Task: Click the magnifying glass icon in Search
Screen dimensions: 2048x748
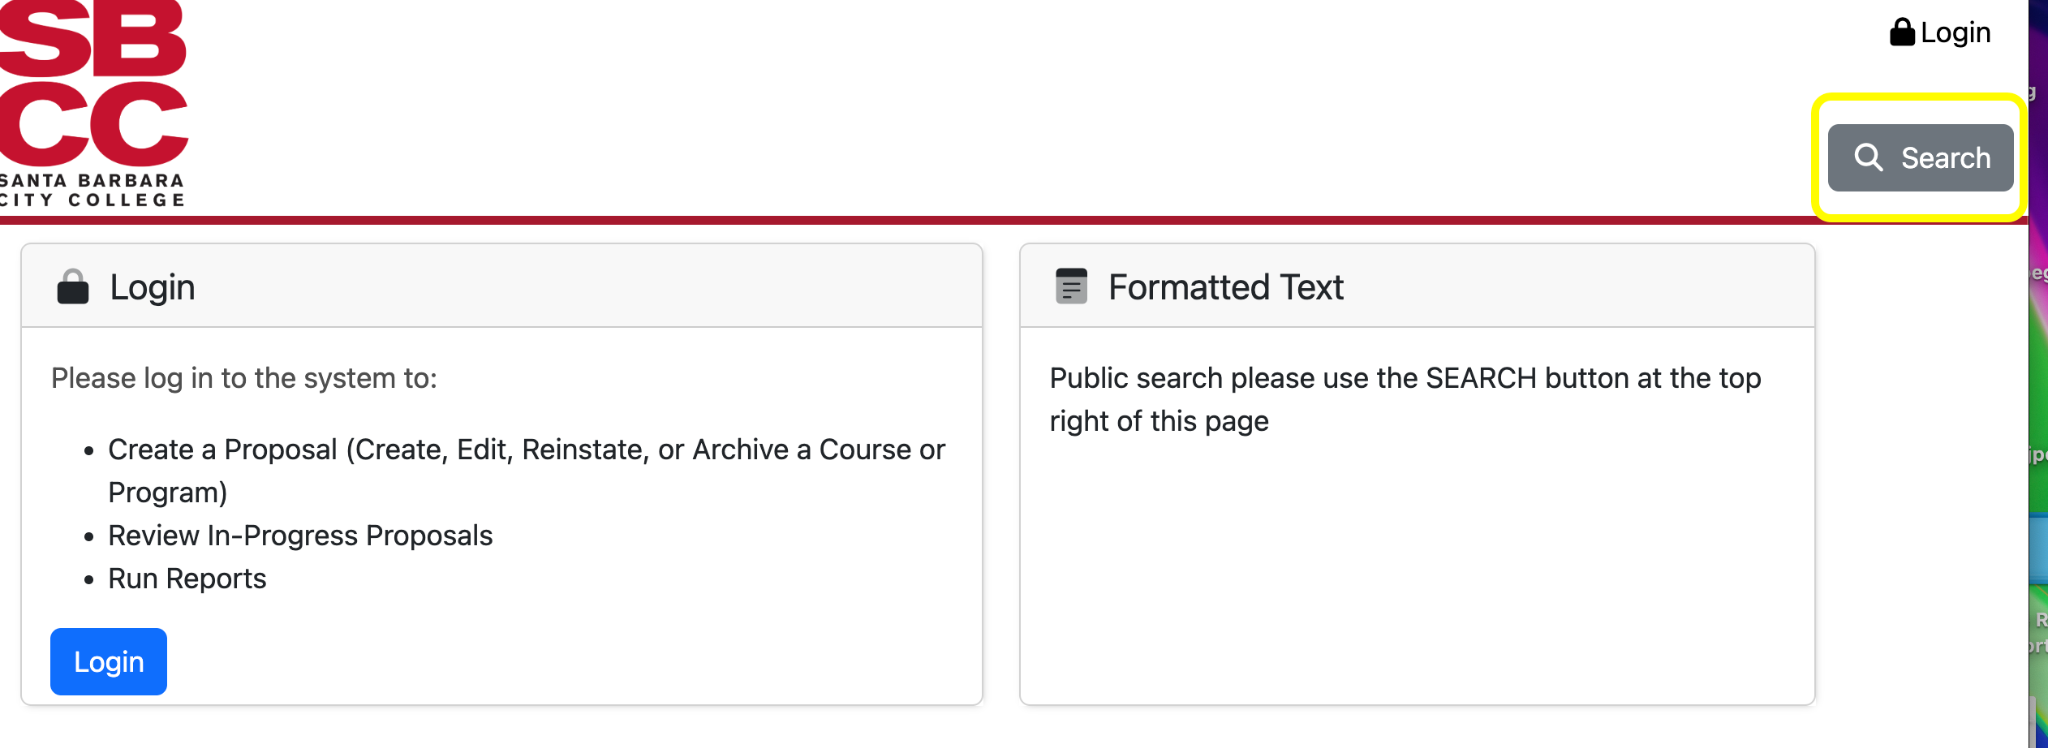Action: point(1868,157)
